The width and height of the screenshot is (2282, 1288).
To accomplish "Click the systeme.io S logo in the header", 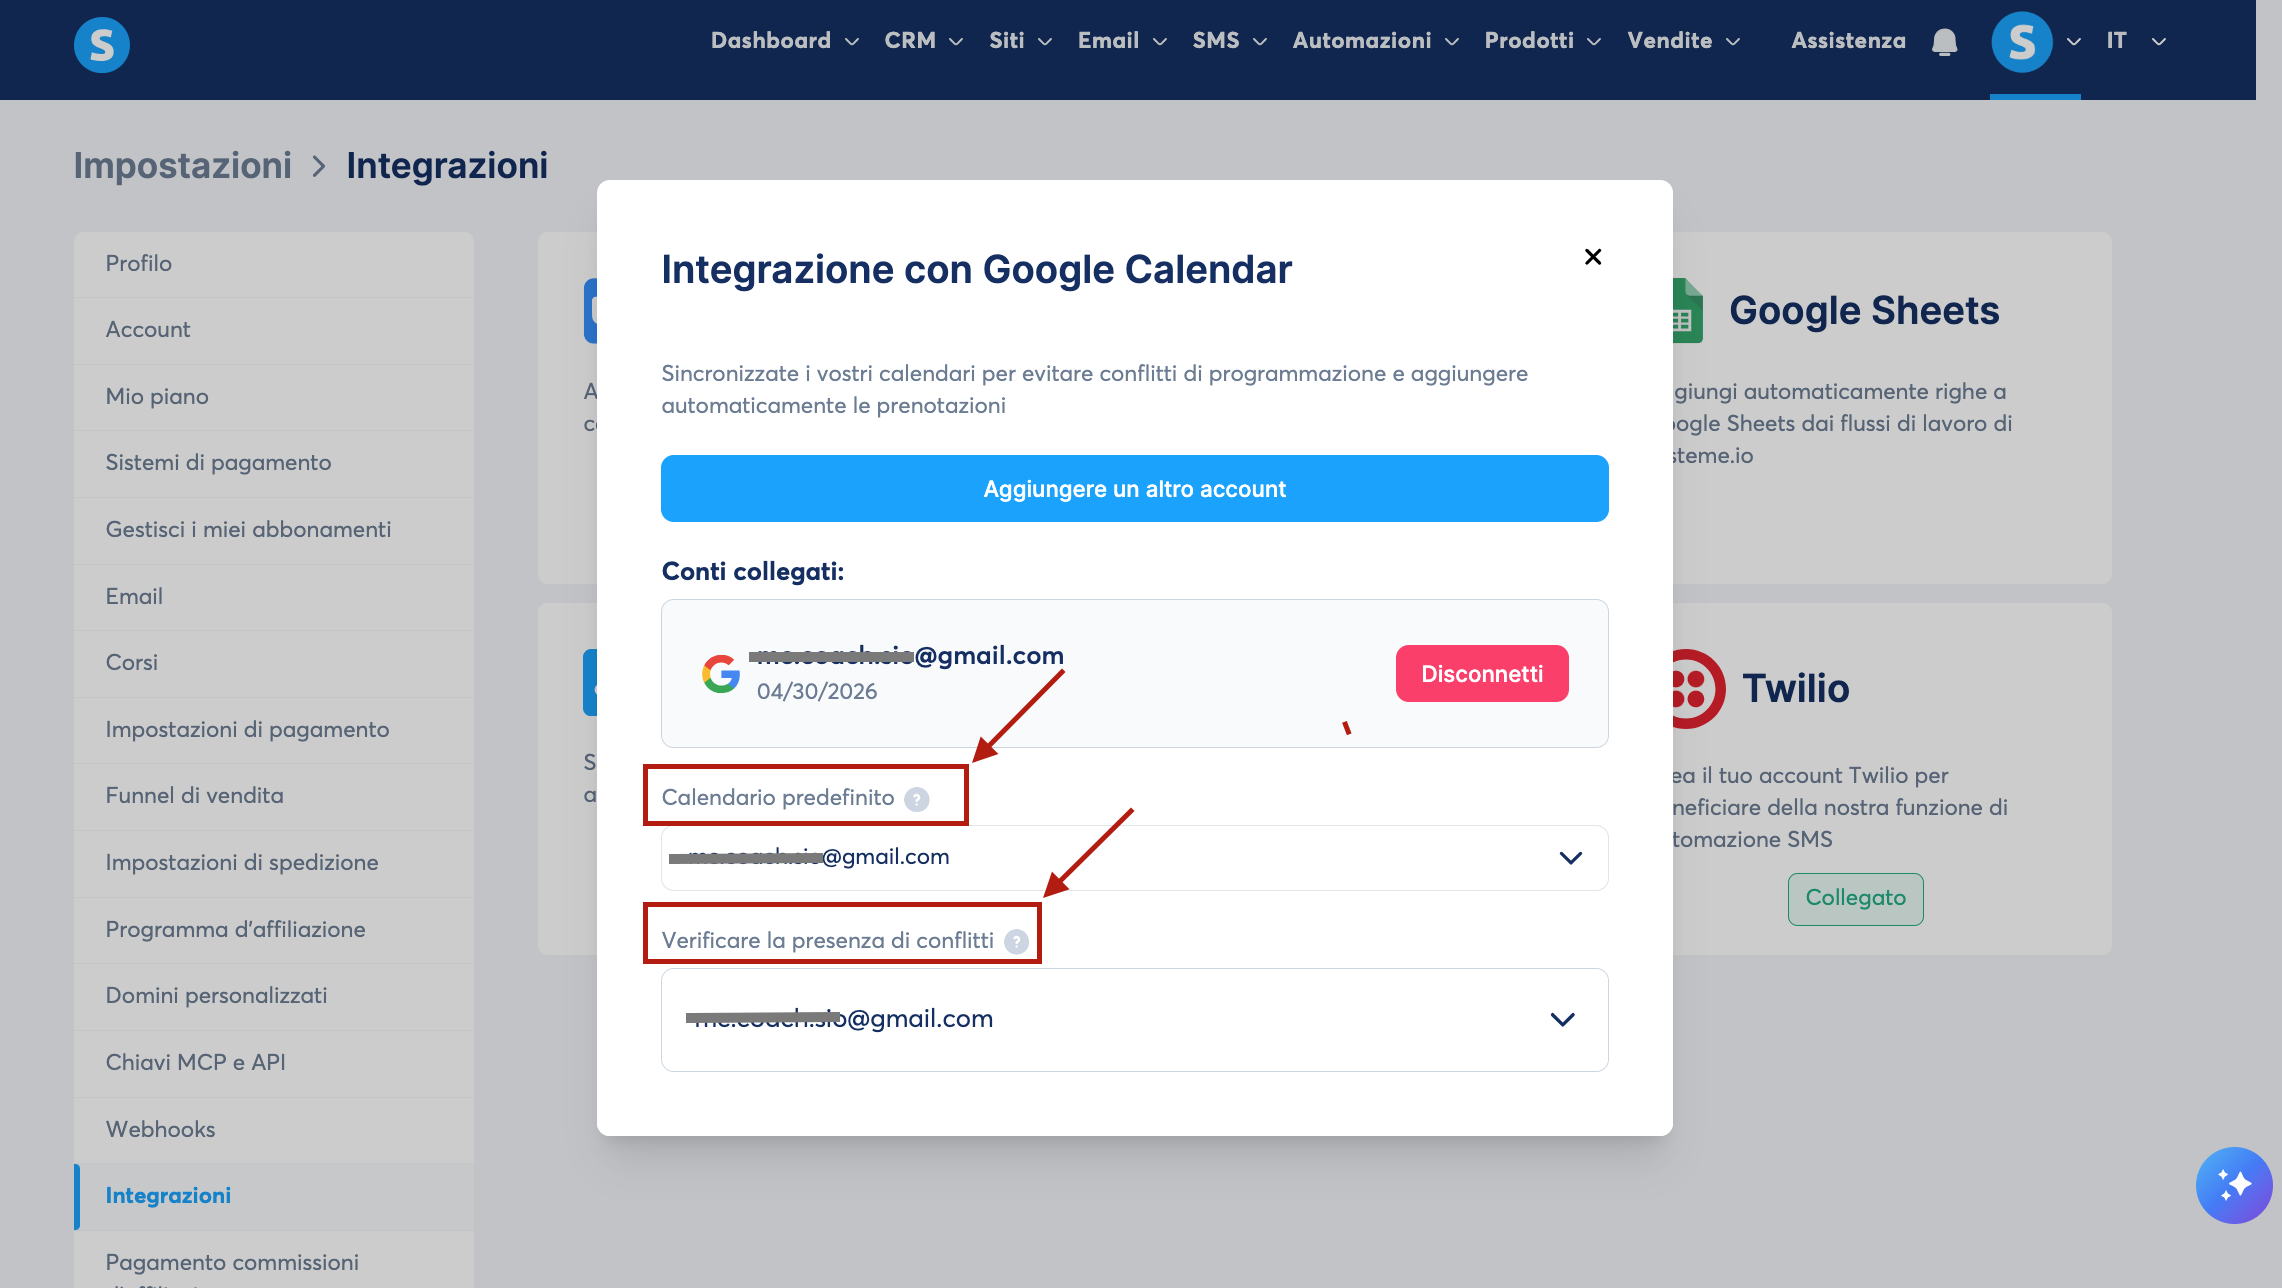I will pos(102,44).
